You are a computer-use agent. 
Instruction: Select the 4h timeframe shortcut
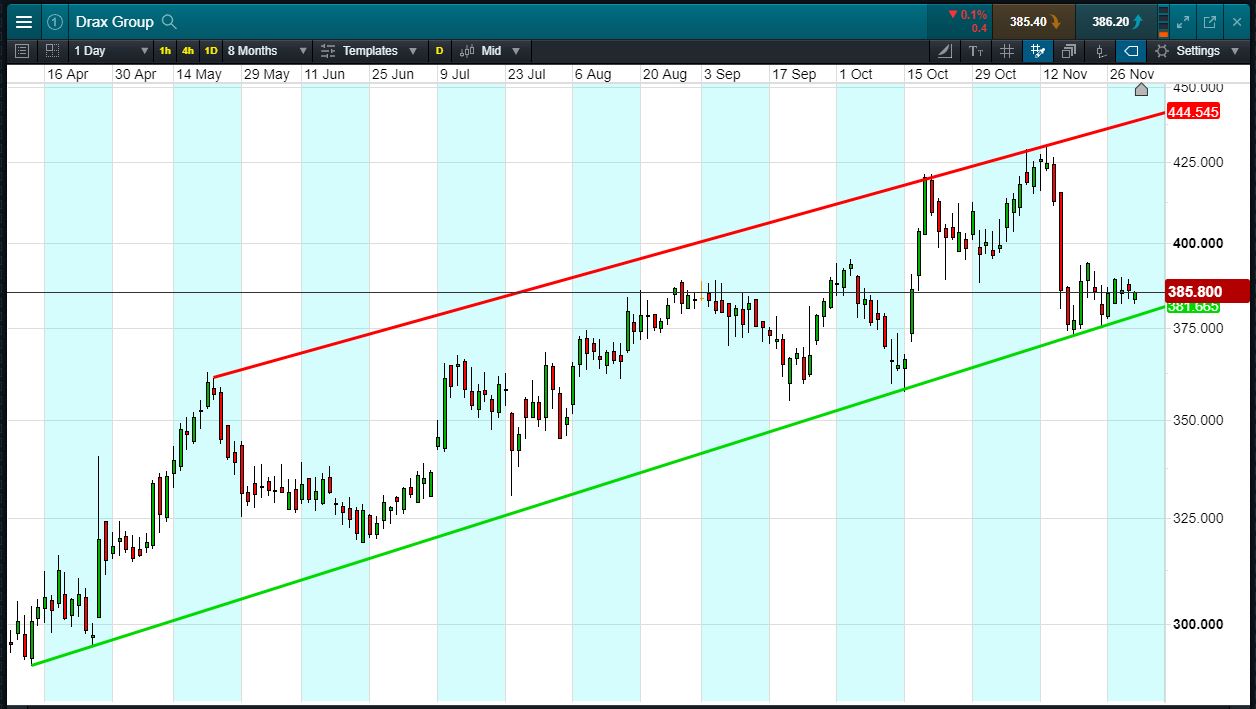point(188,50)
